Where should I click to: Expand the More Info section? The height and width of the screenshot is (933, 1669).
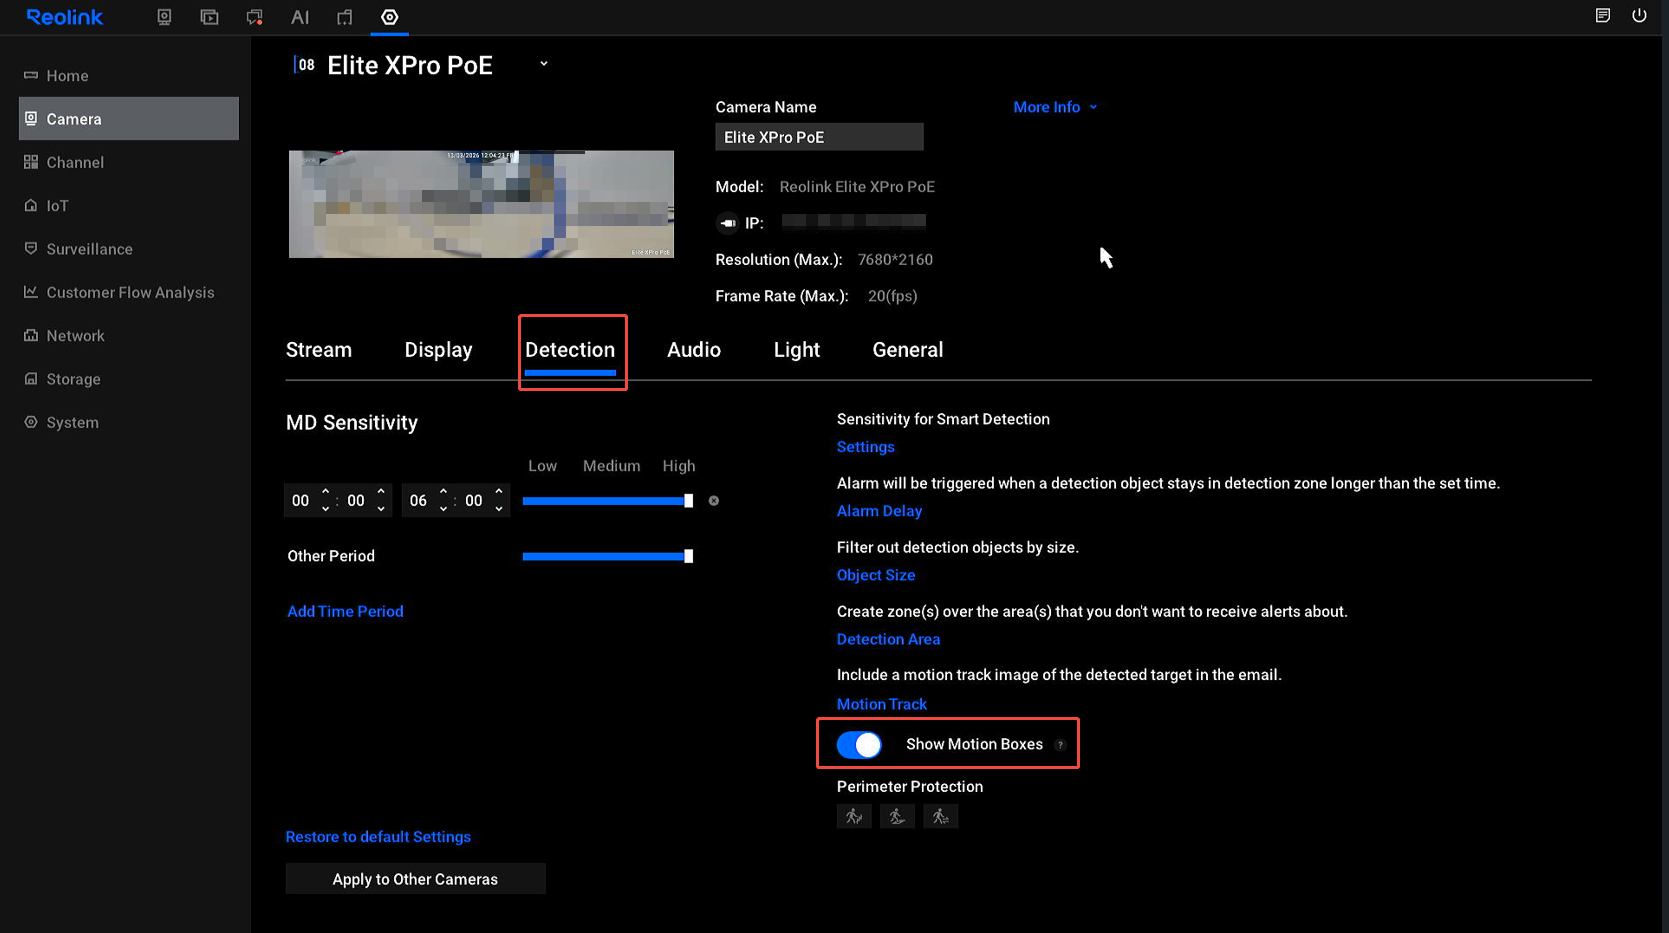click(x=1055, y=107)
